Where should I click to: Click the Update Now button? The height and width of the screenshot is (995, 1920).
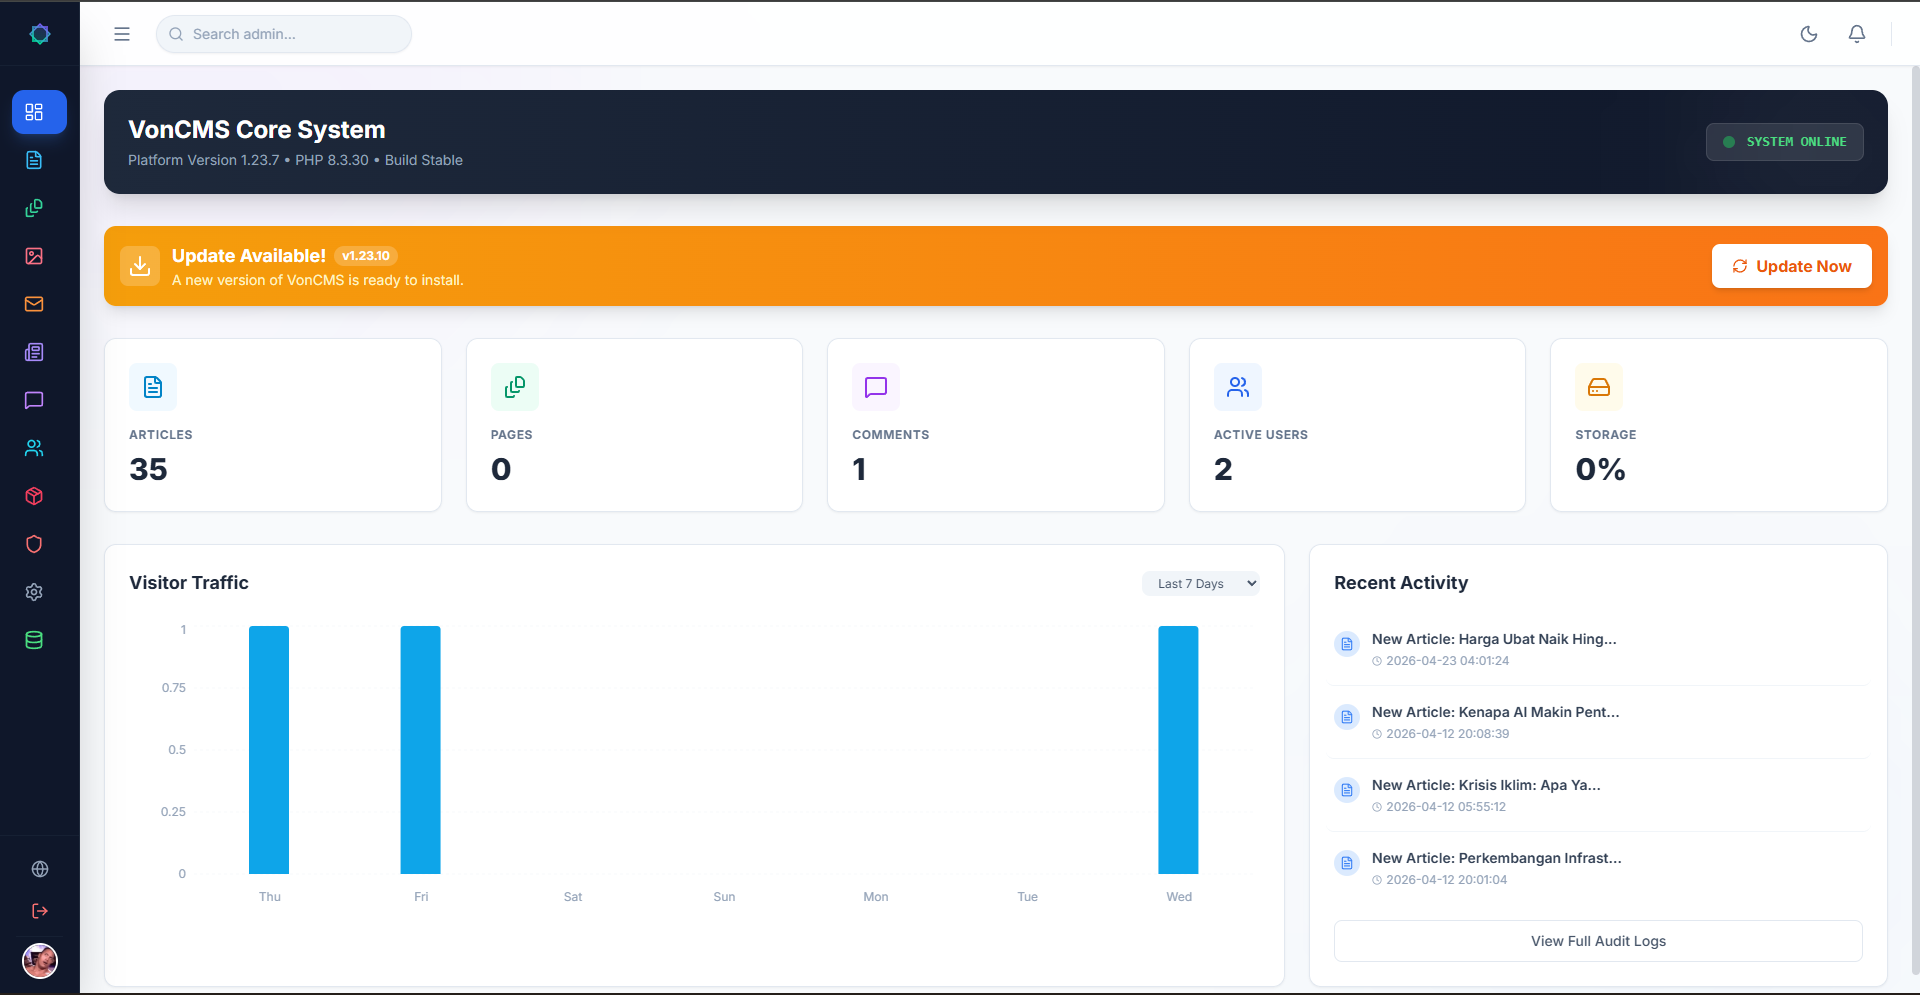1792,266
